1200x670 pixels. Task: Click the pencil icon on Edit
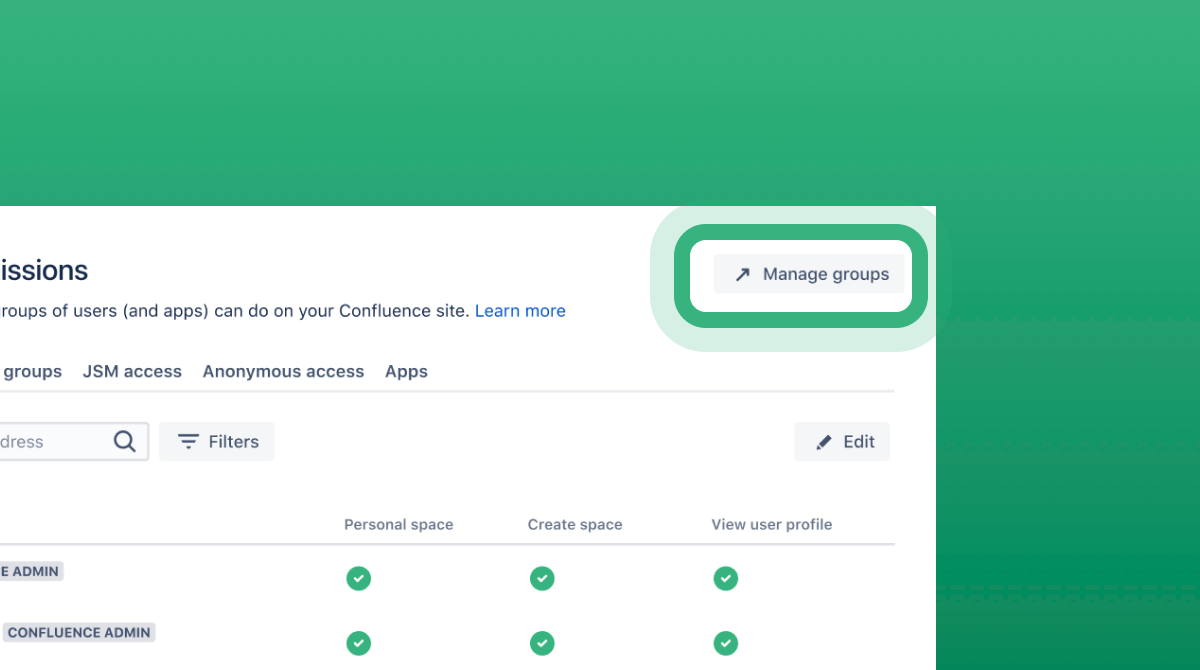(824, 442)
